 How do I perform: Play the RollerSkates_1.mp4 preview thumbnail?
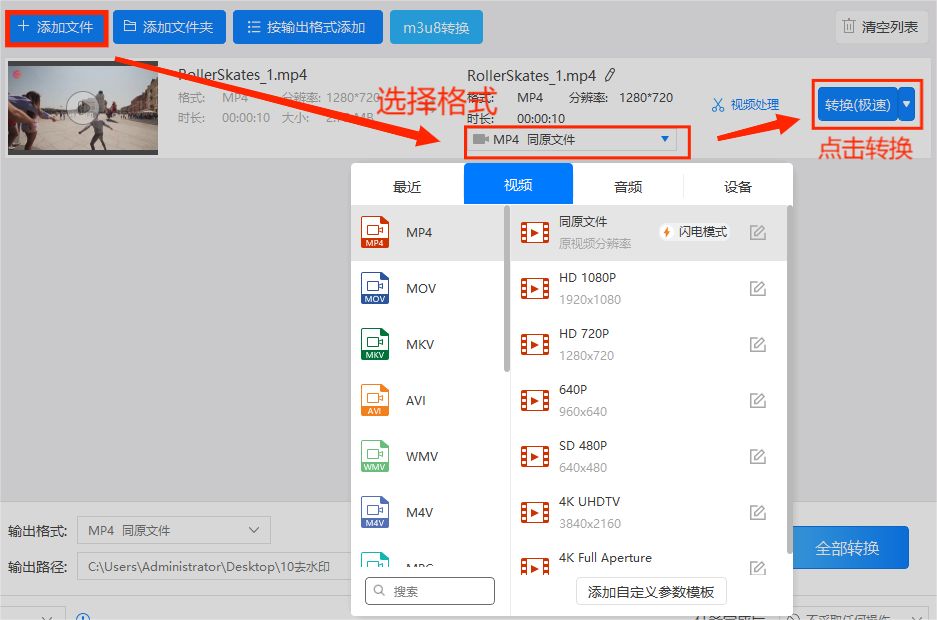[x=82, y=106]
